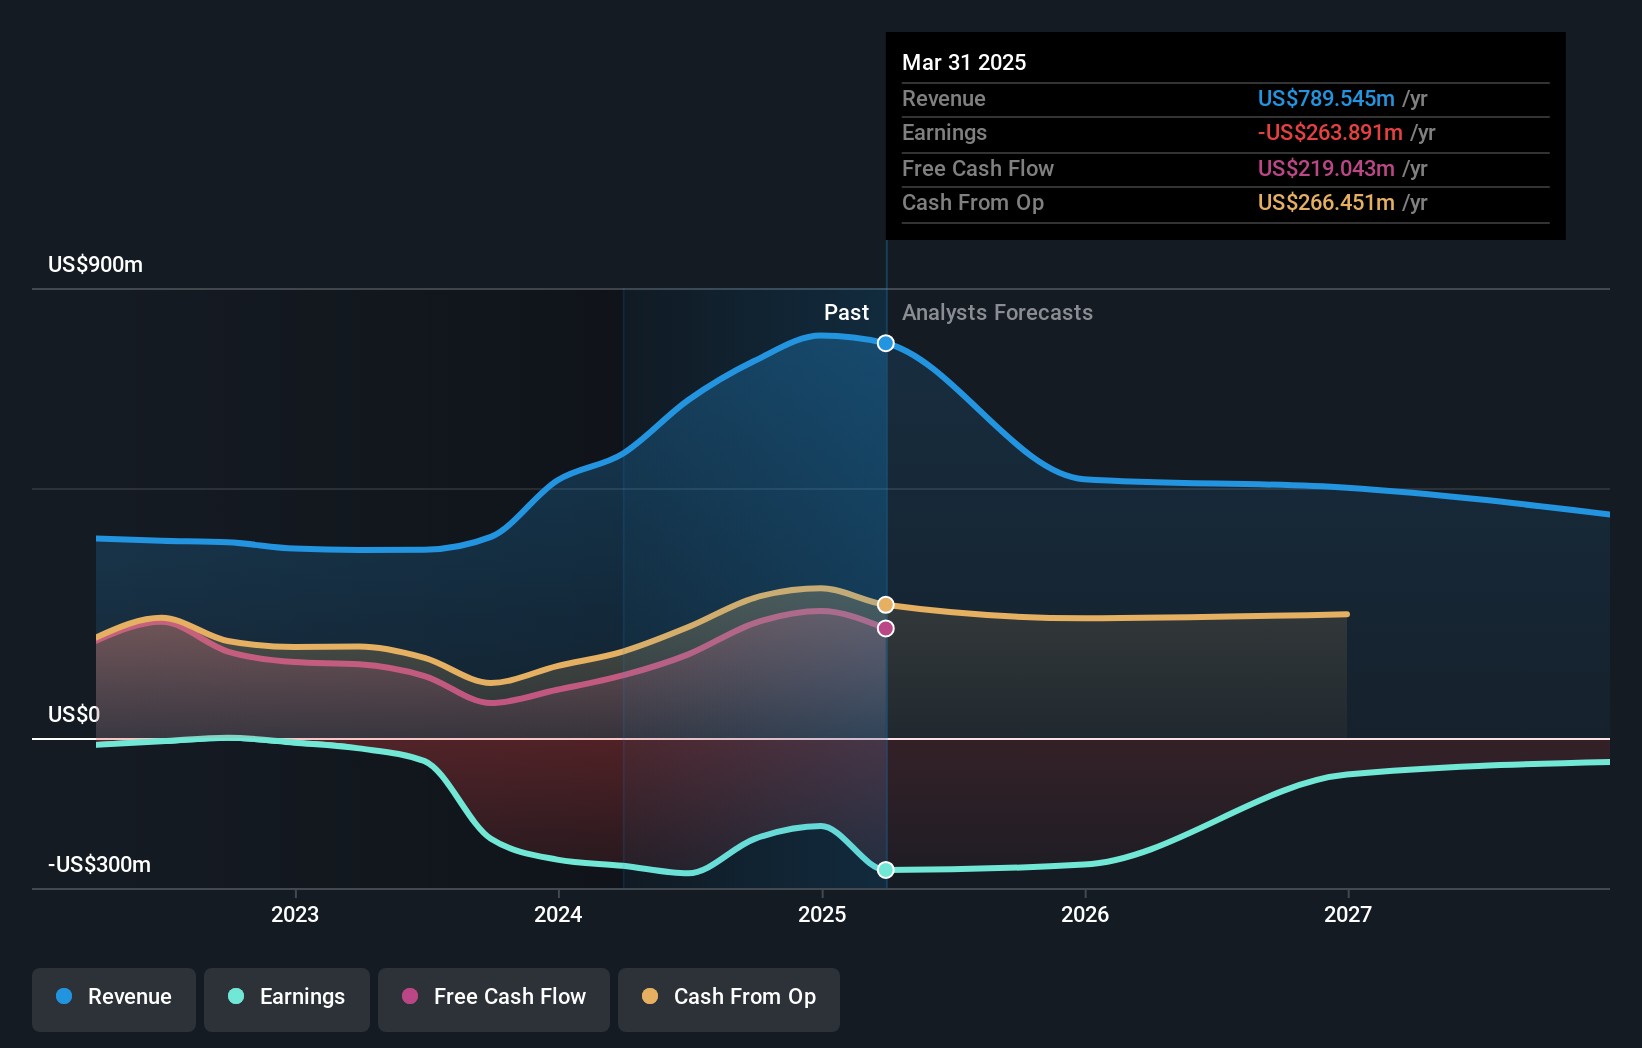This screenshot has height=1048, width=1642.
Task: Click the 2023 x-axis label
Action: click(x=295, y=915)
